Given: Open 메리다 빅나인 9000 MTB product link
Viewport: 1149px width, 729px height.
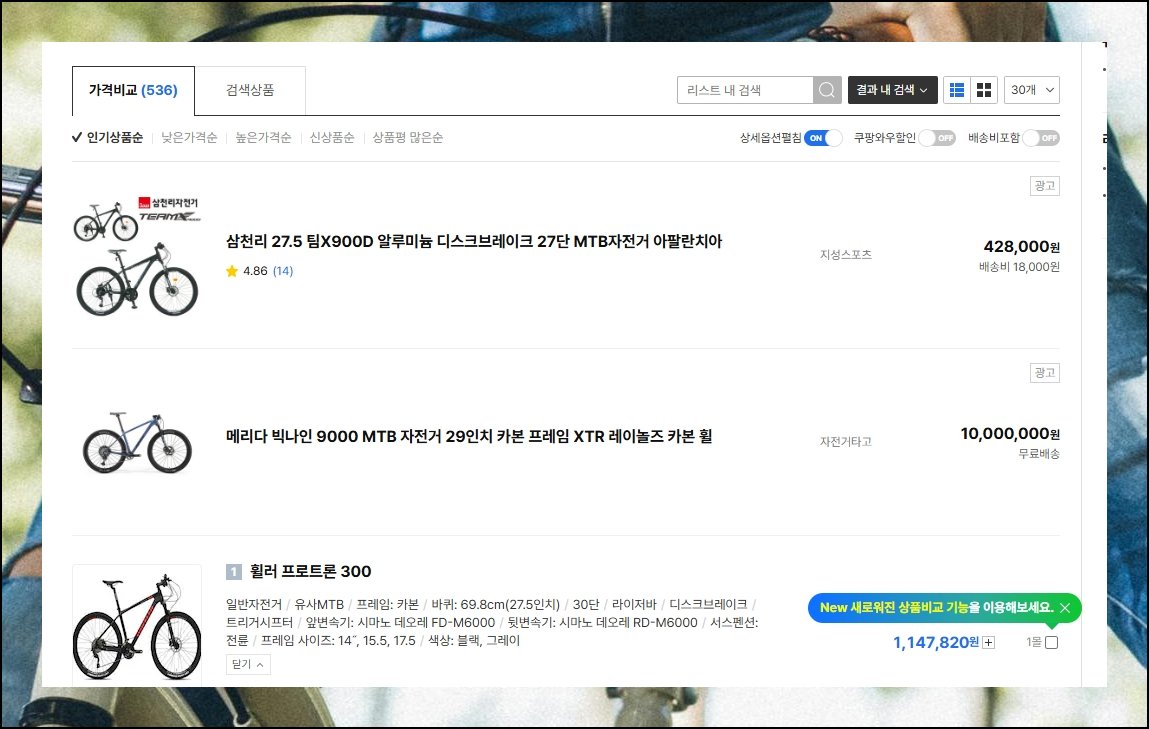Looking at the screenshot, I should click(469, 436).
